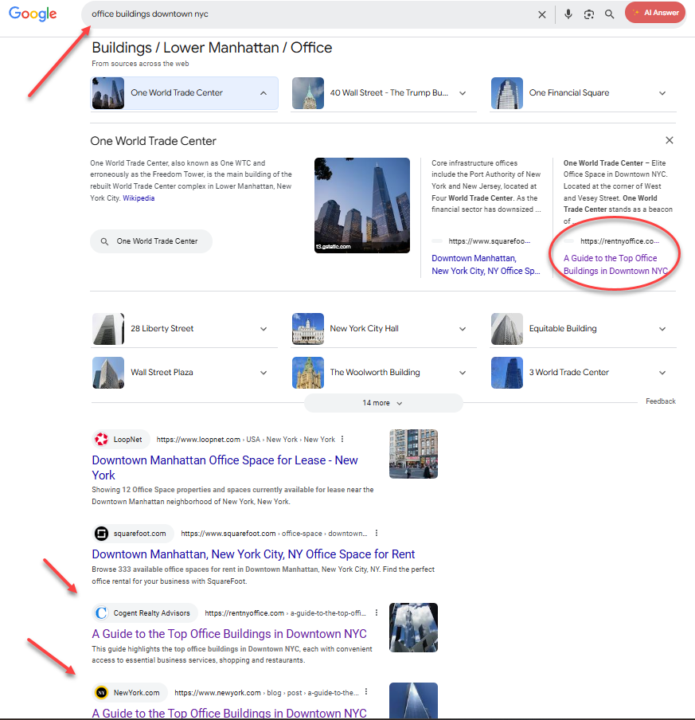Collapse the One World Trade Center card
Screen dimensions: 695x720
pyautogui.click(x=263, y=93)
